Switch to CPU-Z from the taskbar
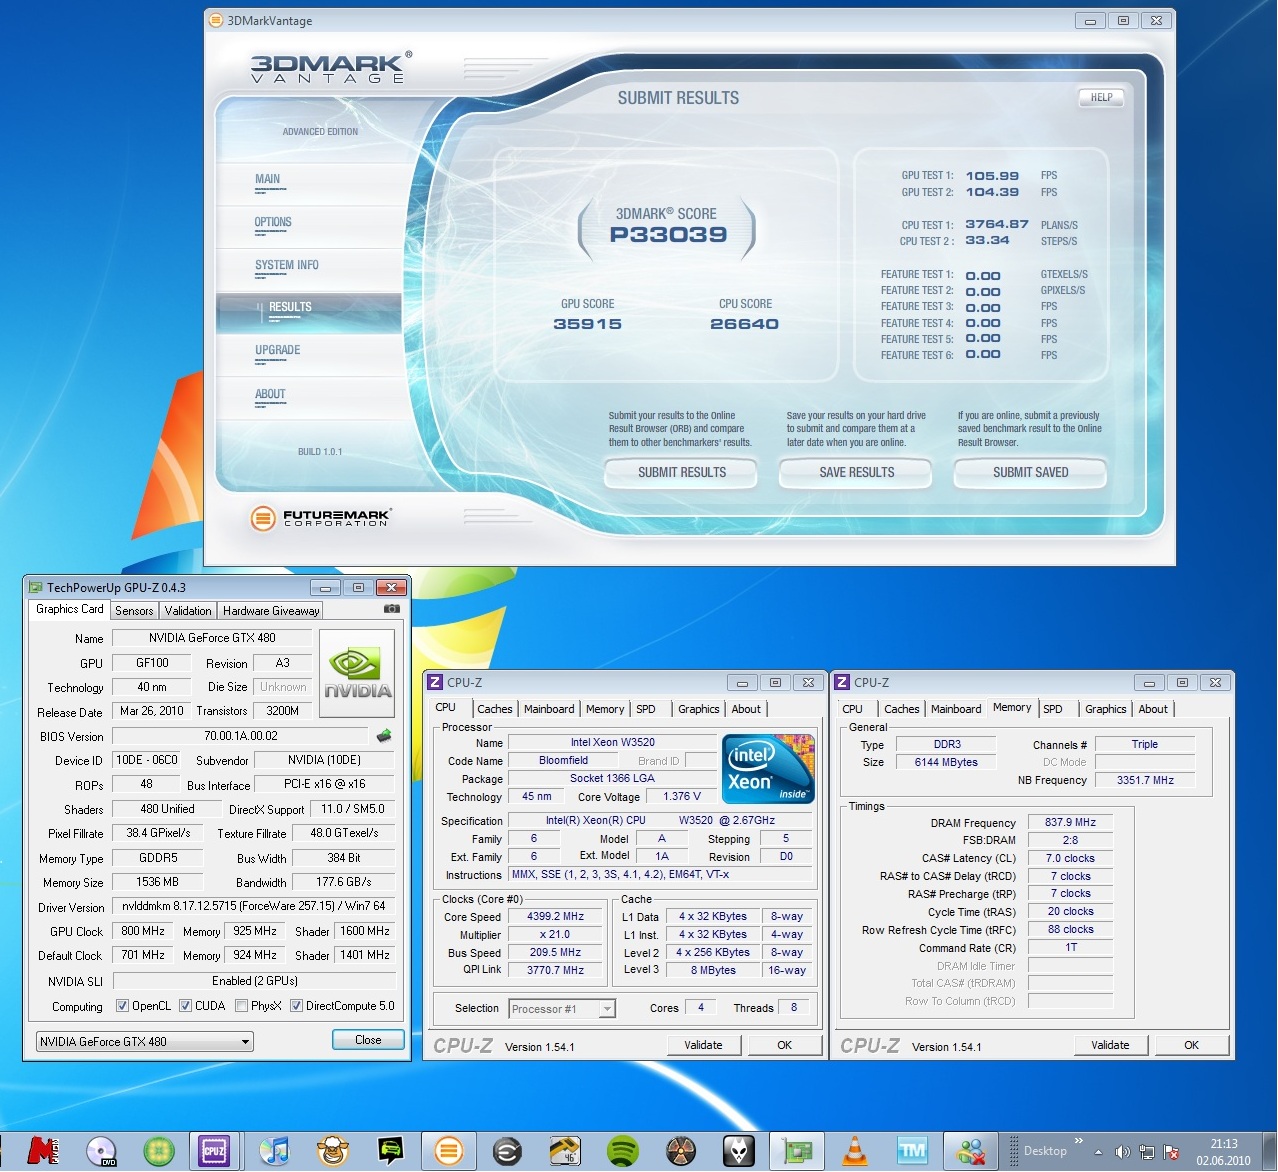Screen dimensions: 1278x1172 pos(215,1151)
